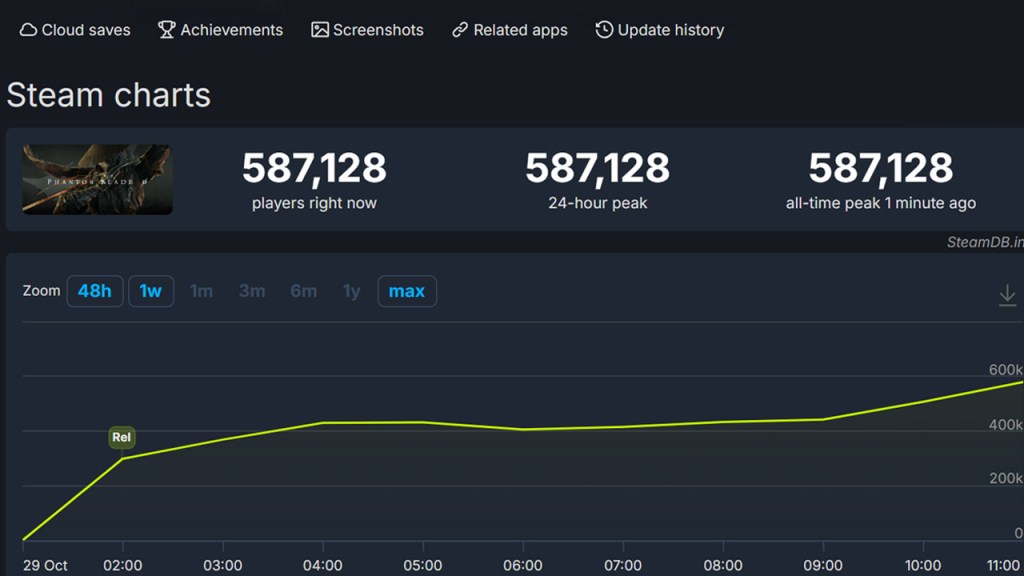This screenshot has width=1024, height=576.
Task: Set chart zoom to 1y
Action: tap(351, 291)
